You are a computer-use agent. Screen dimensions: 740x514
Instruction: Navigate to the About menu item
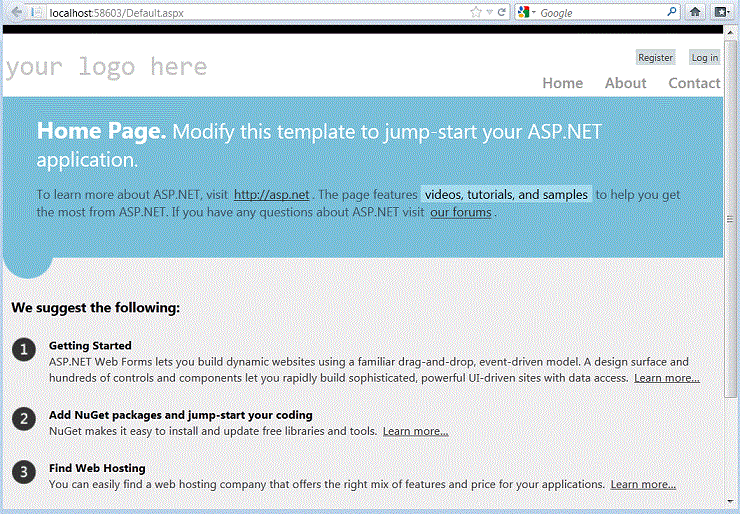625,83
